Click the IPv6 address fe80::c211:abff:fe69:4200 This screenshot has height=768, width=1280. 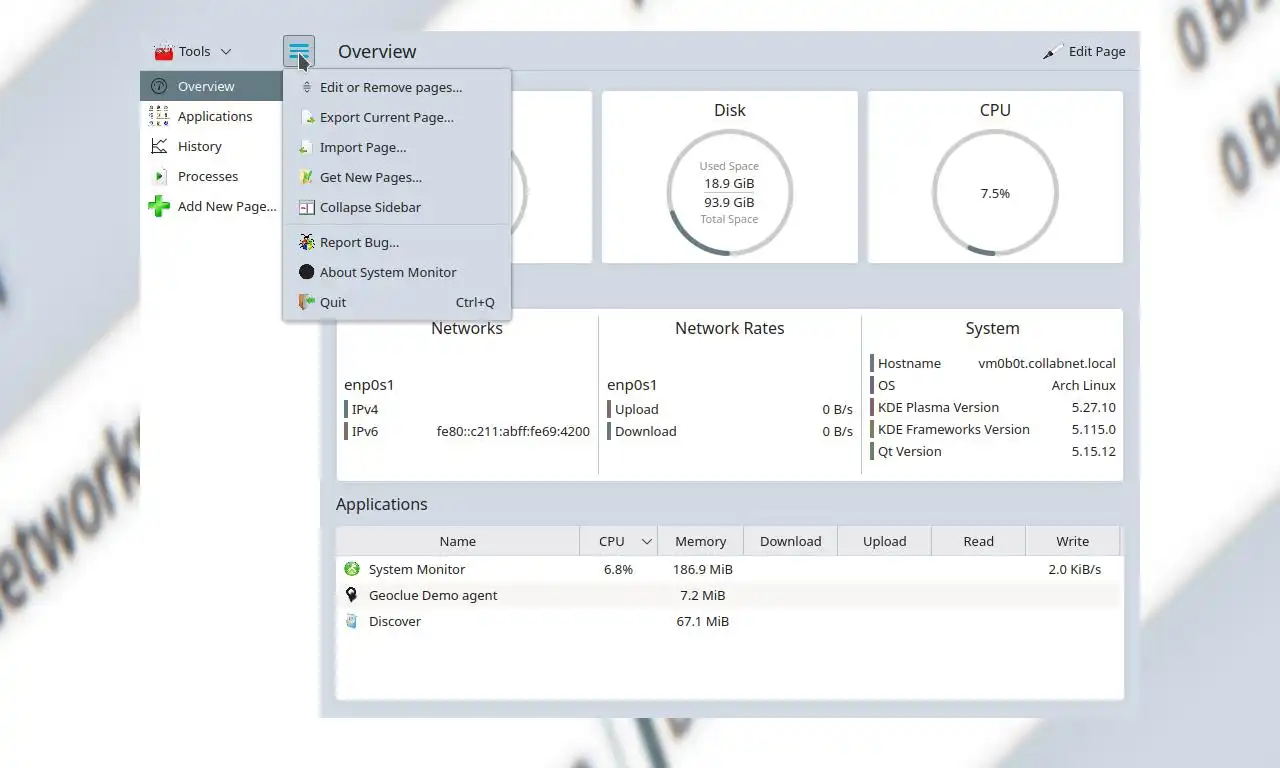tap(513, 431)
